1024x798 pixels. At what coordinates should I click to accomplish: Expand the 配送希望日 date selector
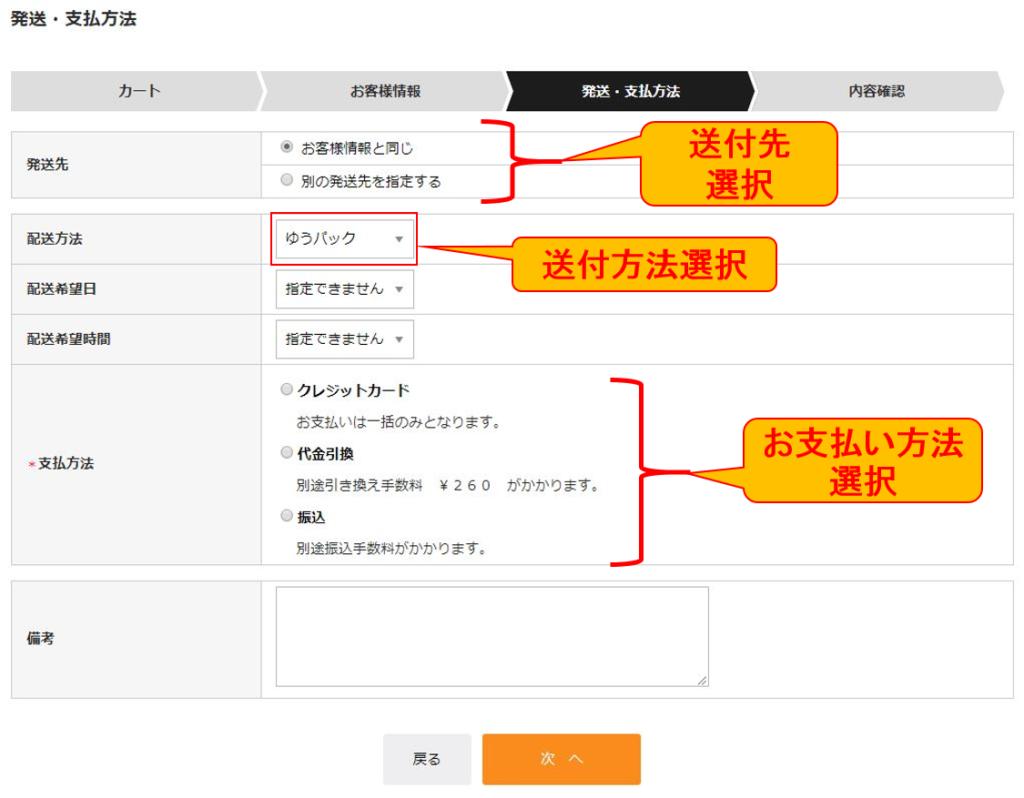[x=344, y=289]
